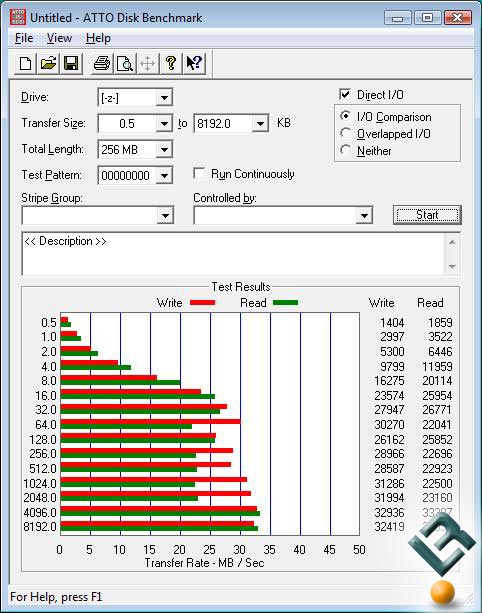
Task: Select the Overlapped I/O radio option
Action: point(345,133)
